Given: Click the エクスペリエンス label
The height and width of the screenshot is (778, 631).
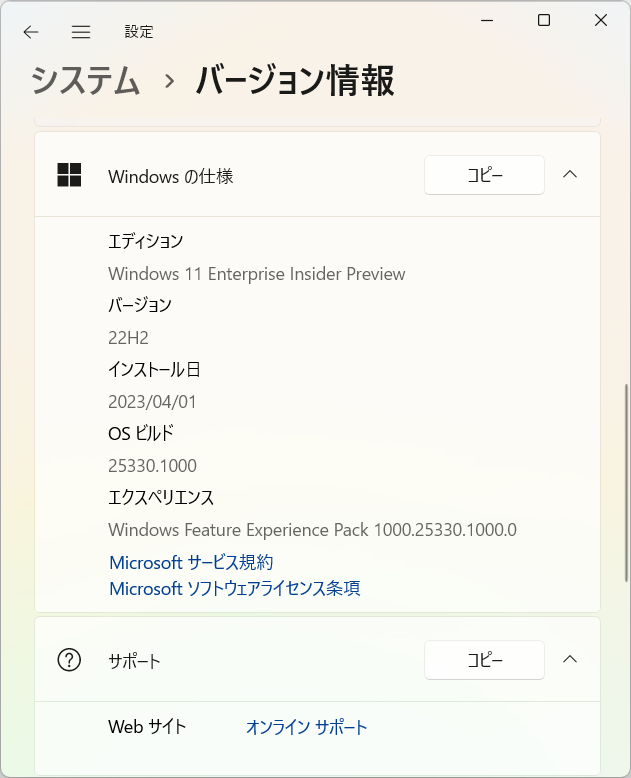Looking at the screenshot, I should tap(161, 498).
